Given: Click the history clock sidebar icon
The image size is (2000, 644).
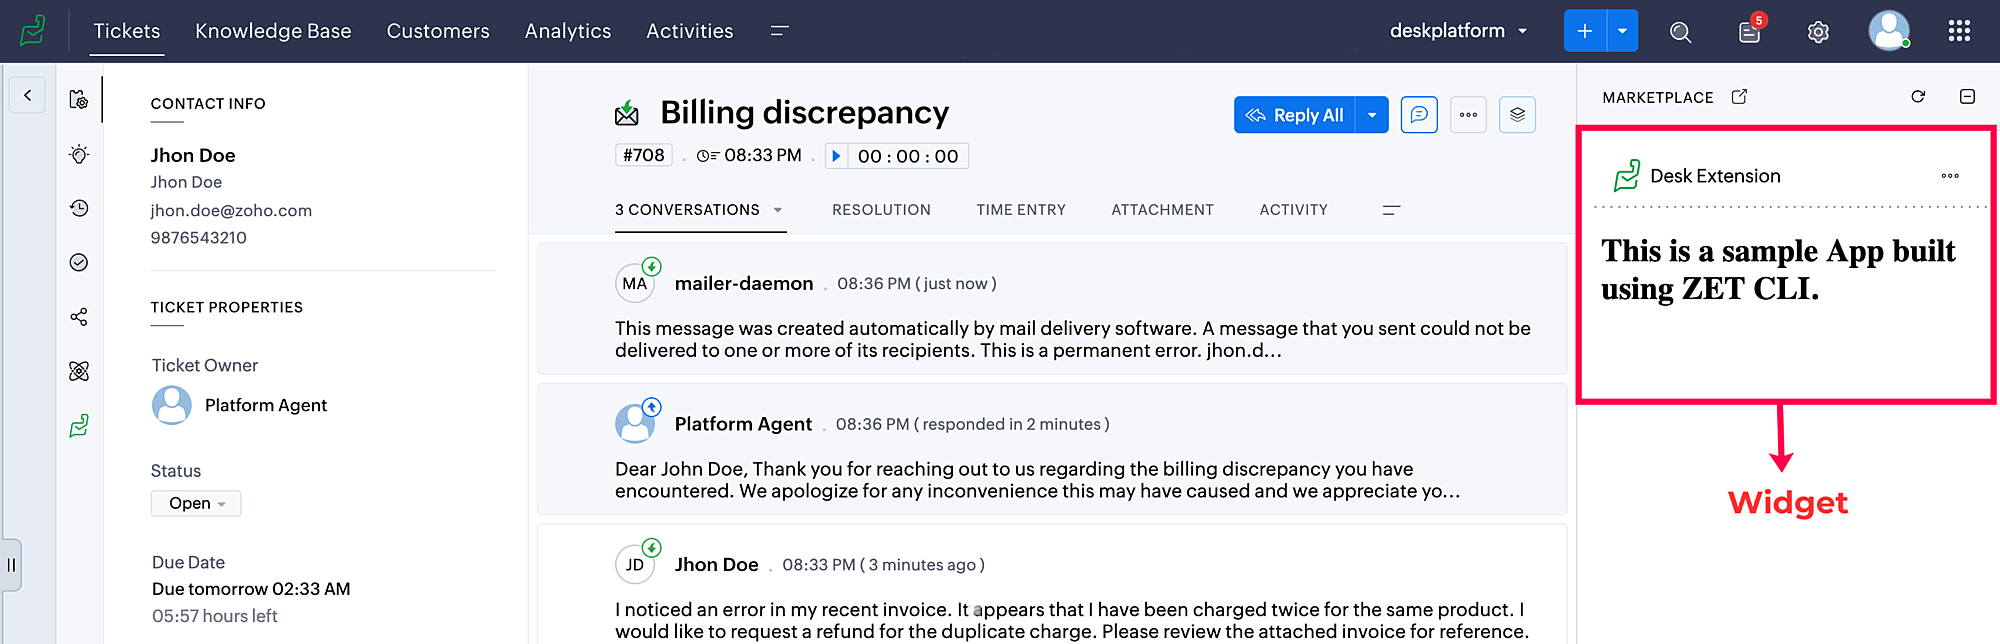Looking at the screenshot, I should pyautogui.click(x=79, y=208).
